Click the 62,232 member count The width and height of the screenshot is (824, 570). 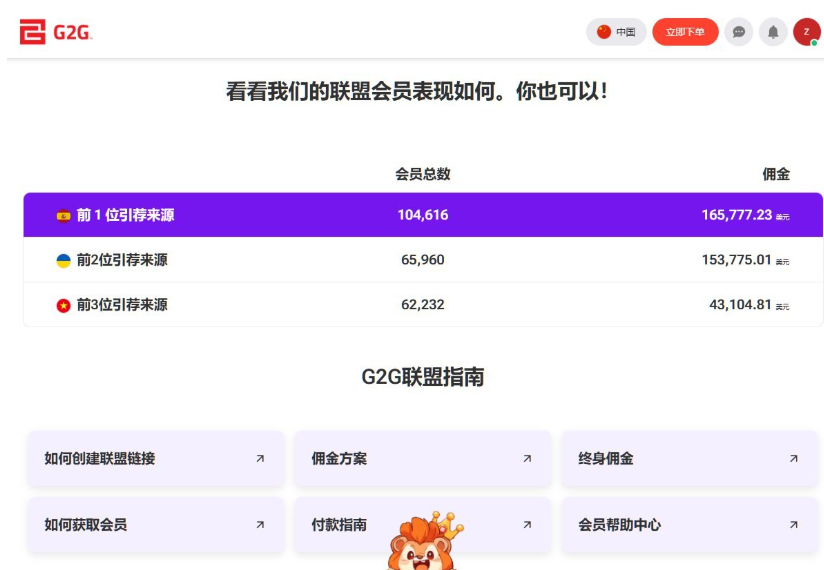pos(423,305)
